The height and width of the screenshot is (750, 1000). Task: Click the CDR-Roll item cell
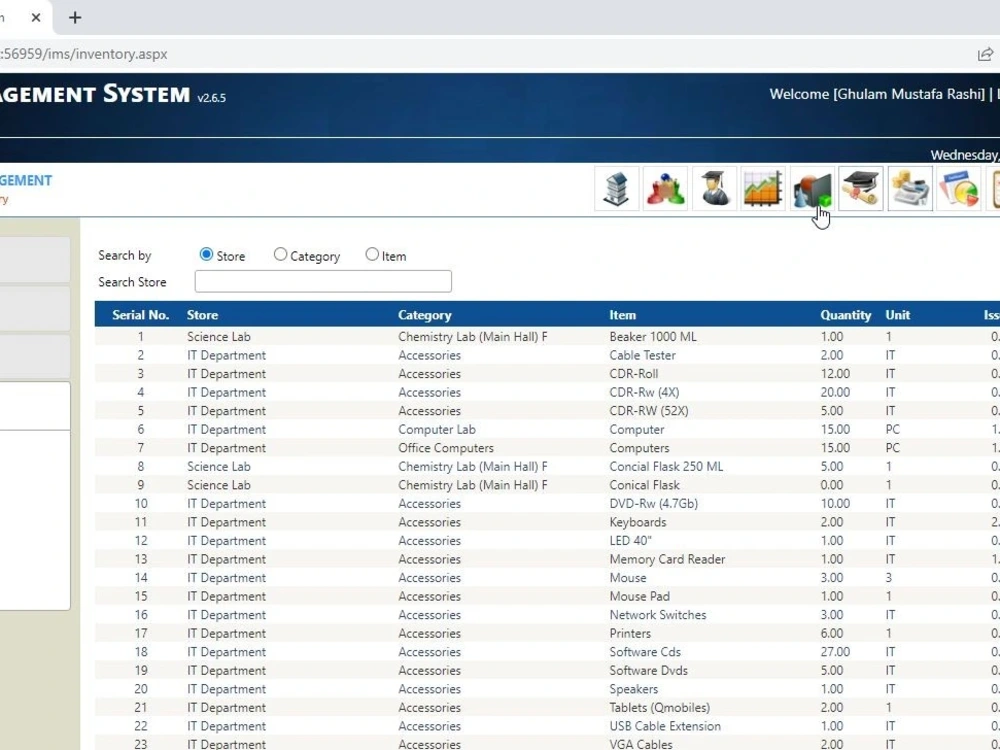[x=633, y=374]
